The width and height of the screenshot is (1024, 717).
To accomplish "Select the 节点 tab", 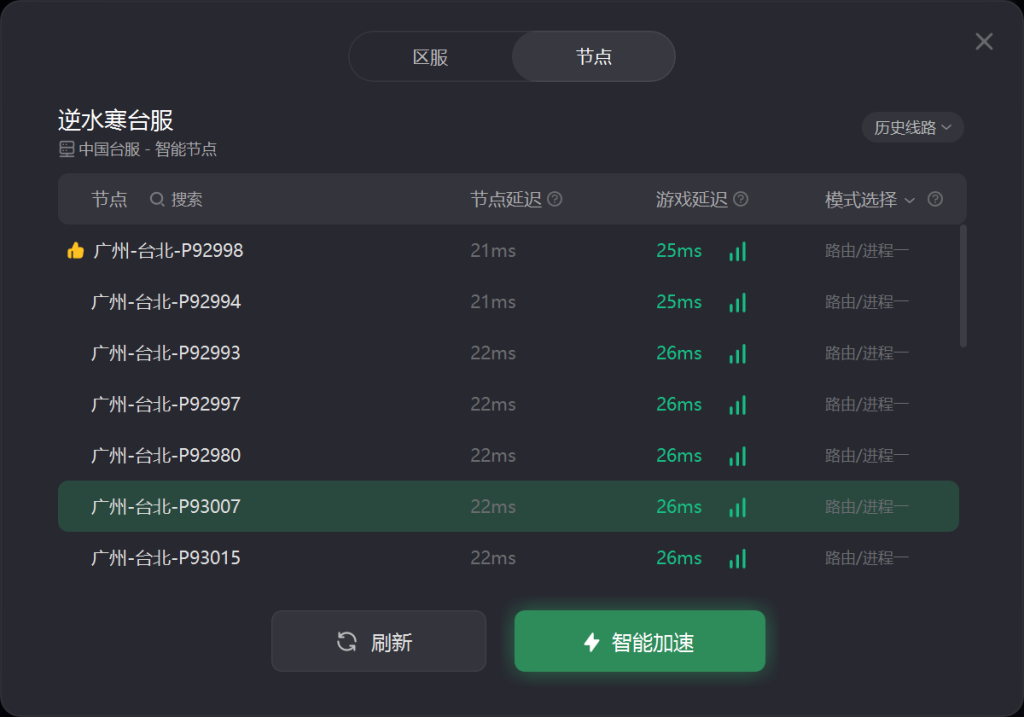I will [594, 57].
